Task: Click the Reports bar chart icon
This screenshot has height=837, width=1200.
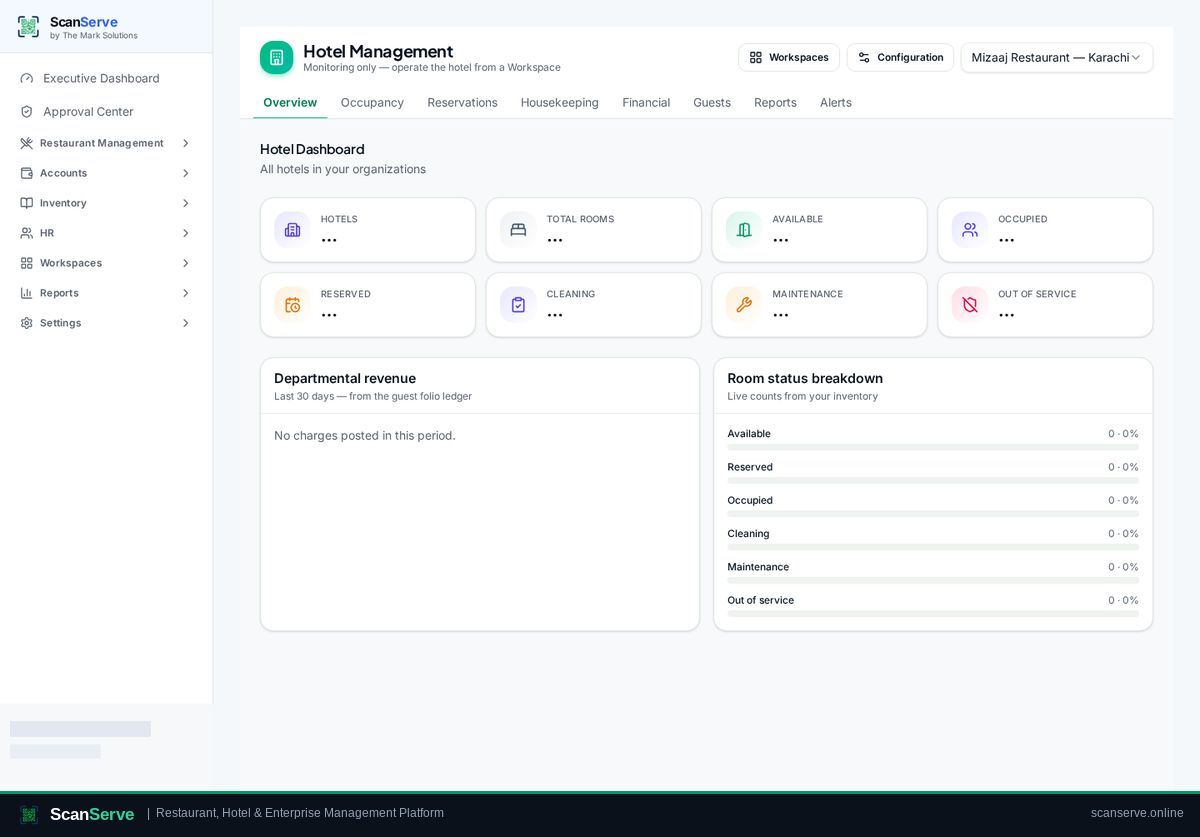Action: 27,293
